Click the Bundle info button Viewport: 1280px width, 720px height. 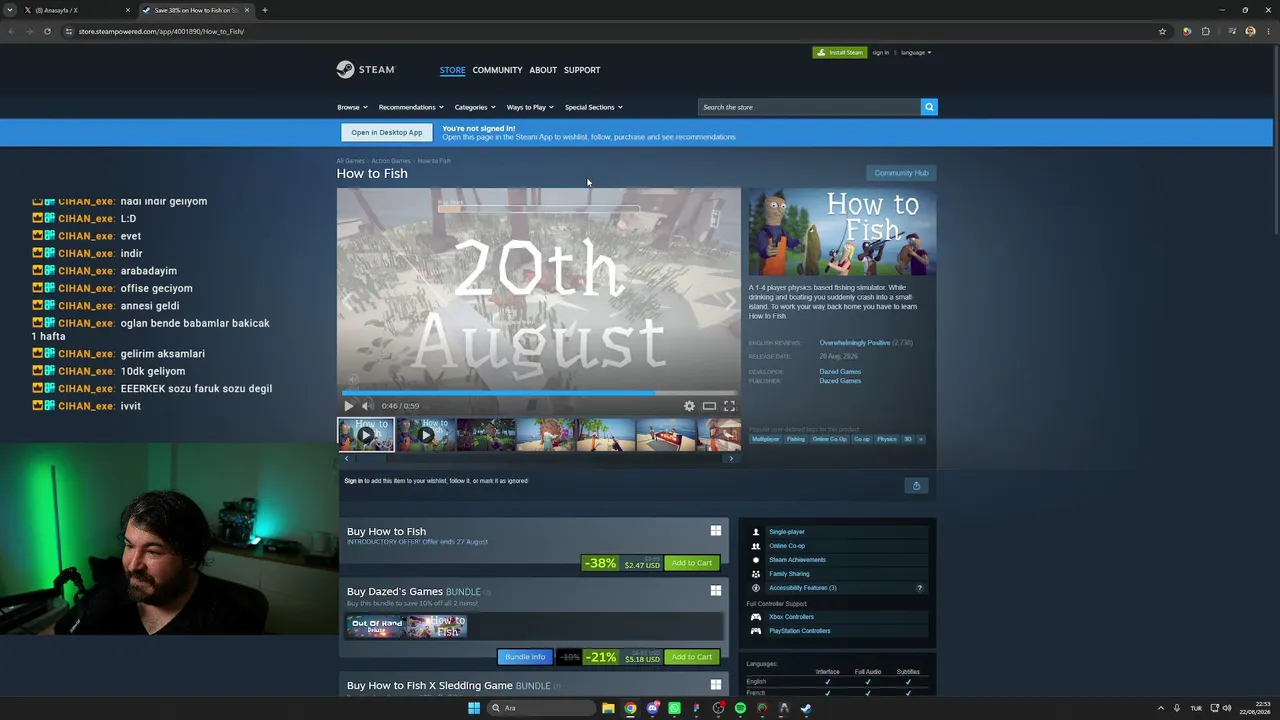(525, 657)
